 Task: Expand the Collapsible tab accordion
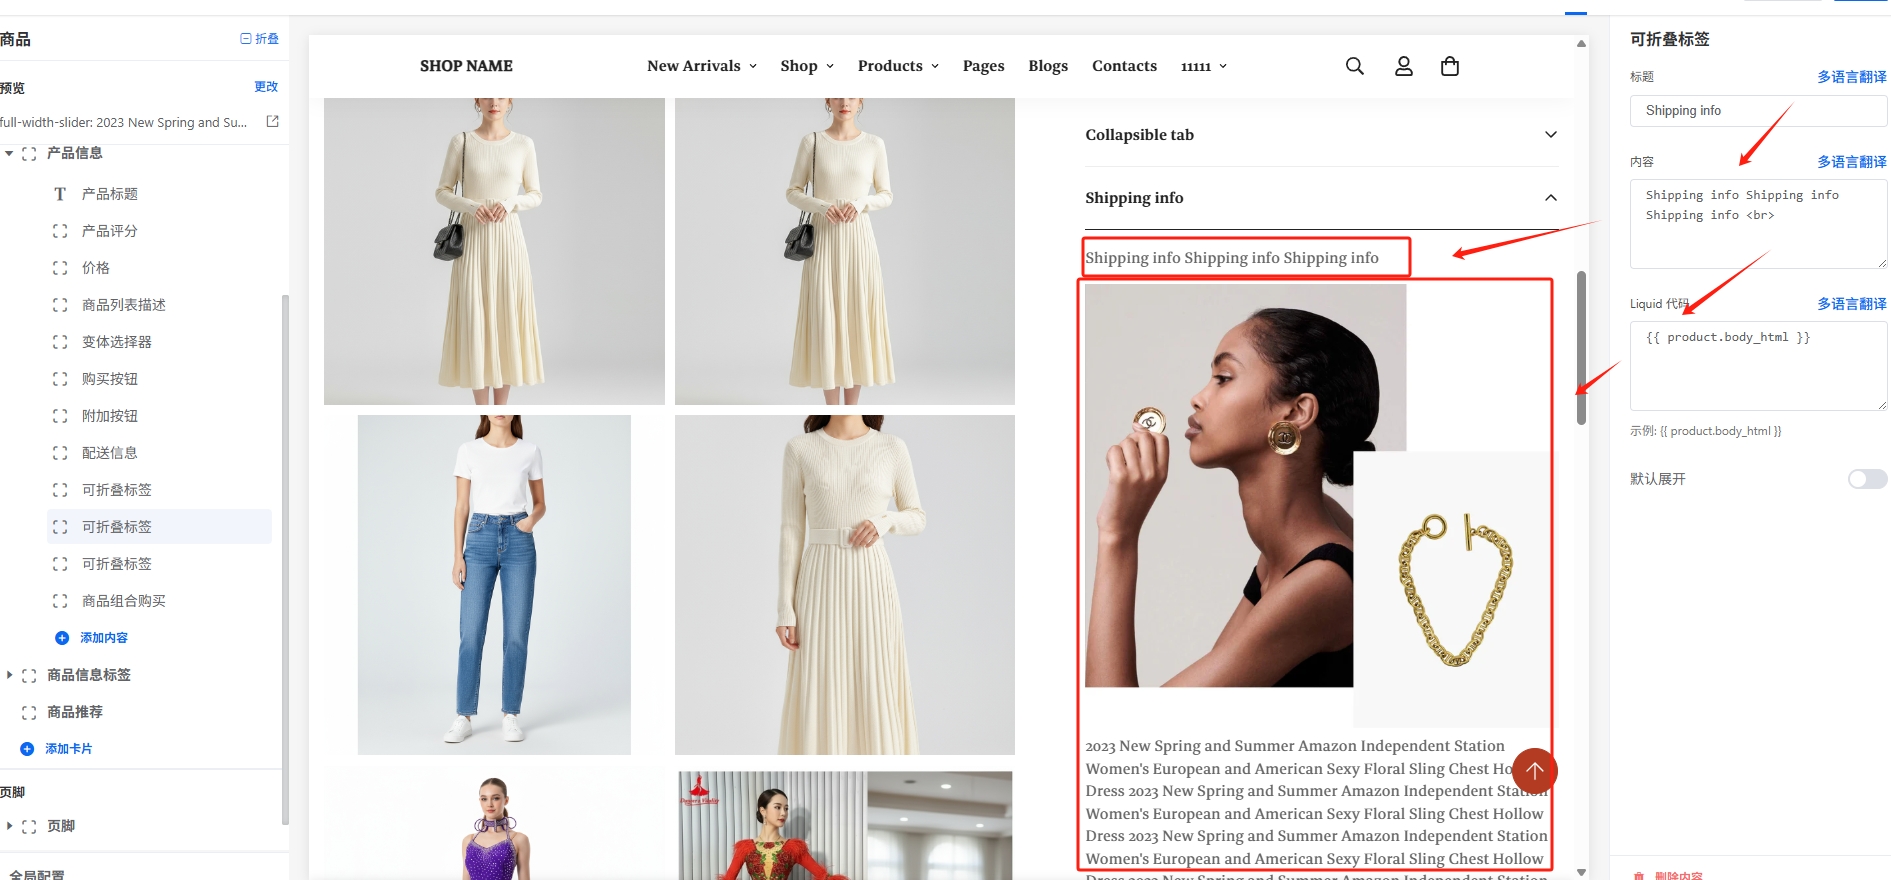coord(1550,135)
